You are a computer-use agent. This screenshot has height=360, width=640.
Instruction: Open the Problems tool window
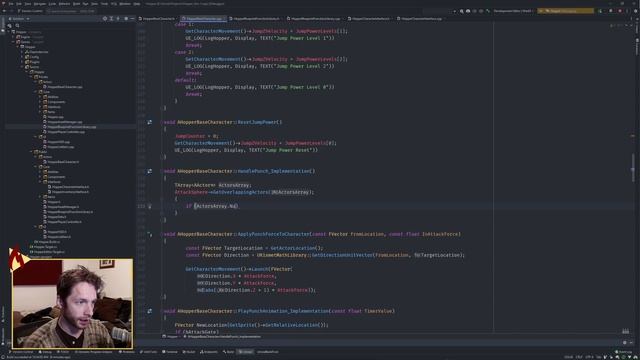coord(127,352)
